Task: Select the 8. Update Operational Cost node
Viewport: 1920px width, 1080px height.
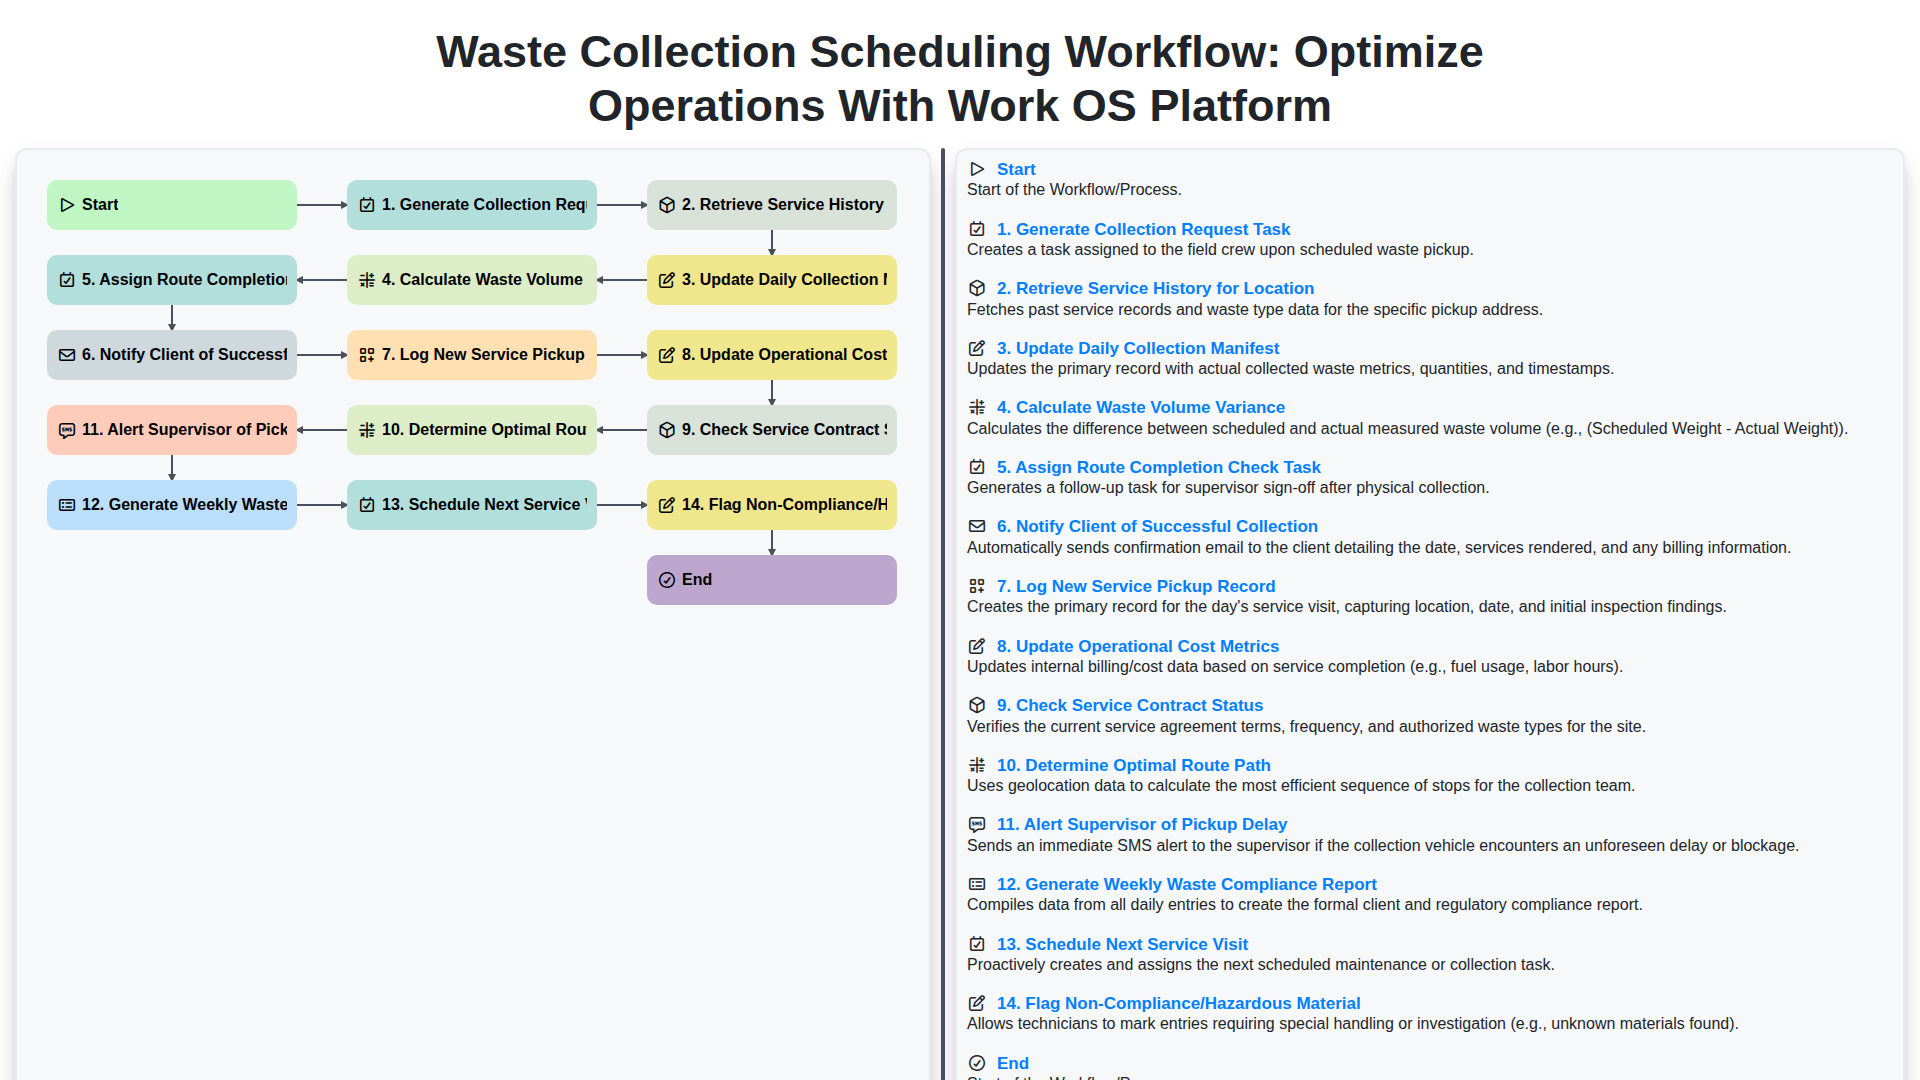Action: (x=771, y=354)
